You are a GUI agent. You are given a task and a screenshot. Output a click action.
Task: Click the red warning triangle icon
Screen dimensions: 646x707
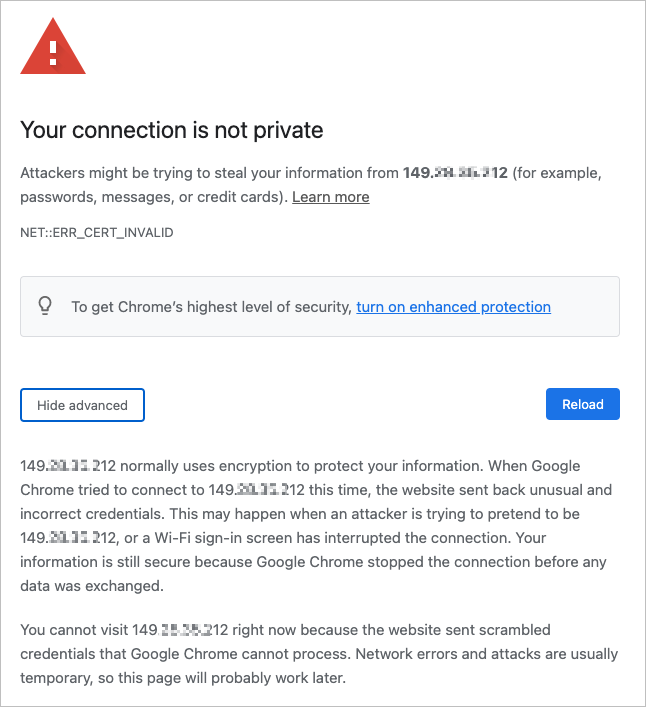[53, 47]
